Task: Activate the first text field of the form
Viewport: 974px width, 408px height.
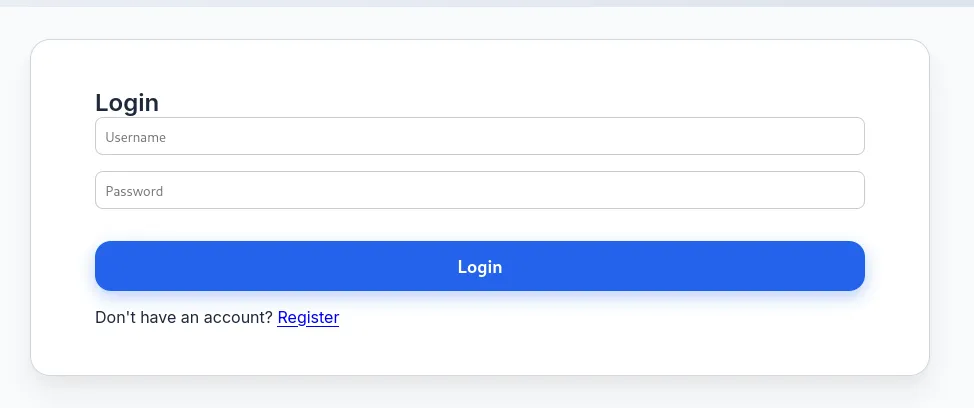Action: coord(479,137)
